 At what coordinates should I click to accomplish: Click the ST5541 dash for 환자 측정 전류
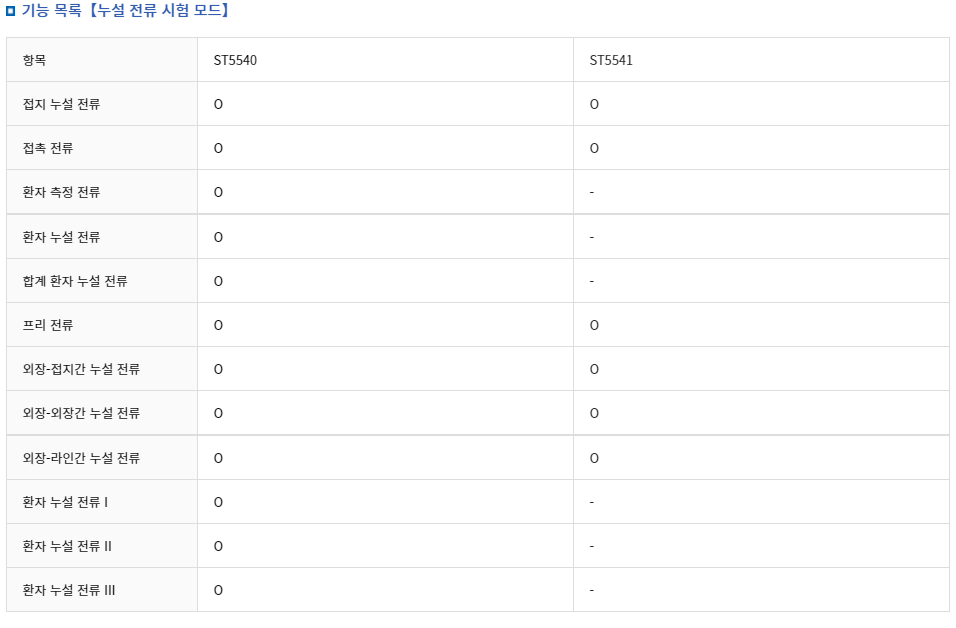592,192
